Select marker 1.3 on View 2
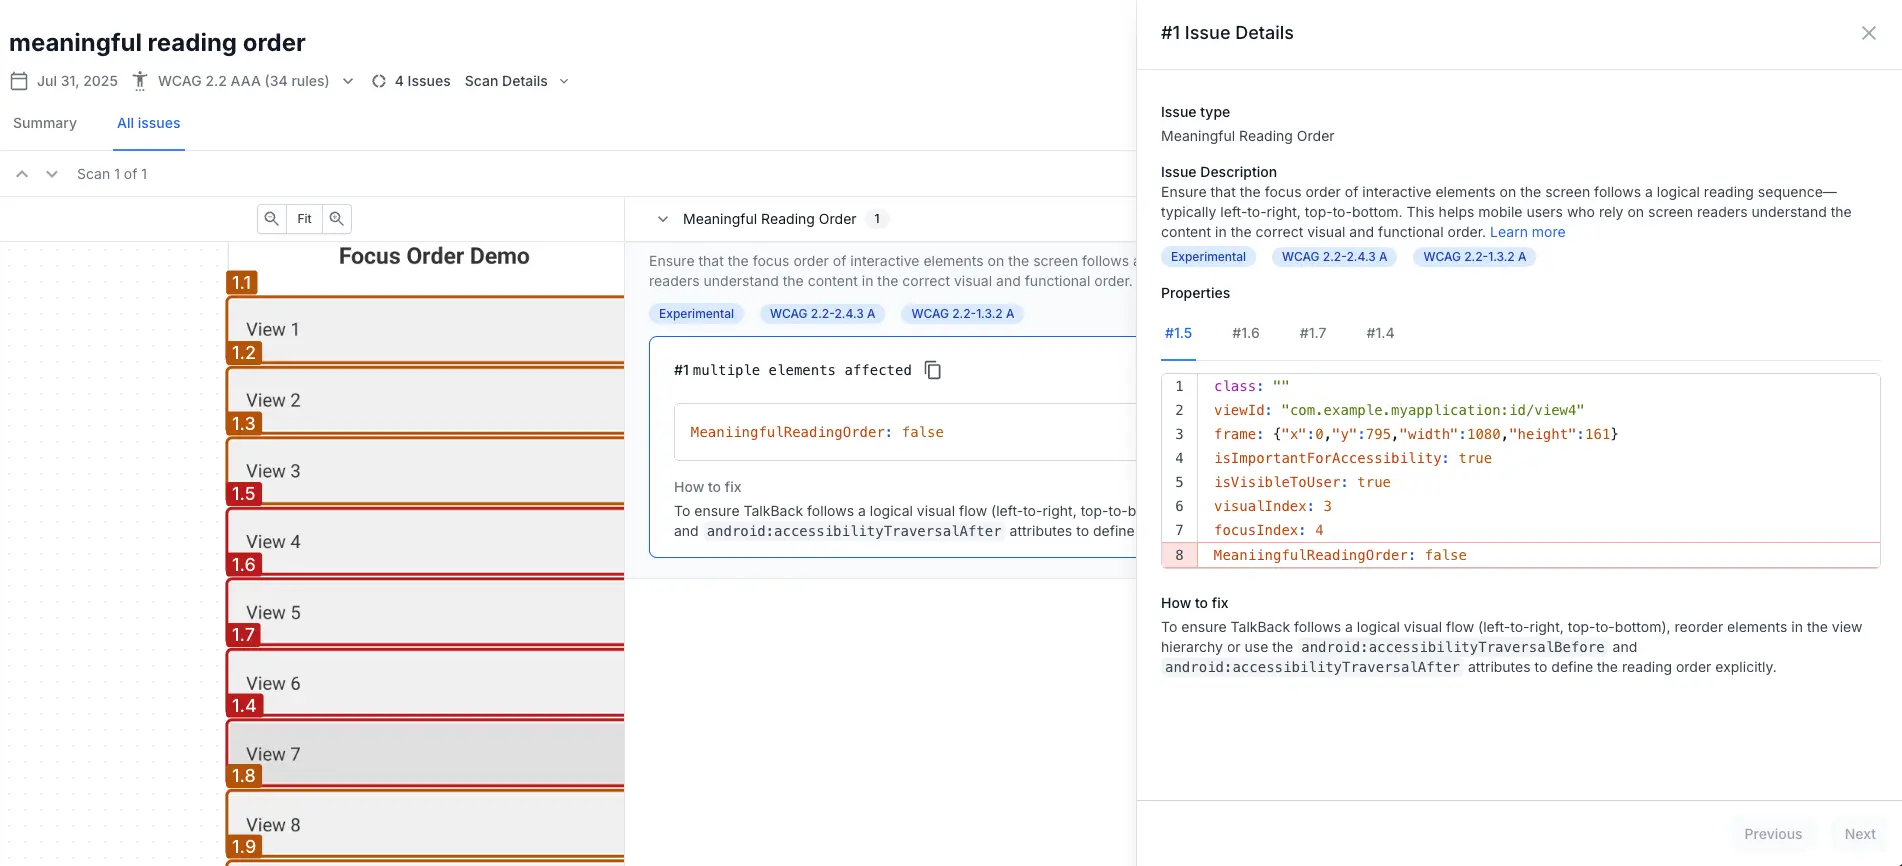This screenshot has height=866, width=1902. coord(244,424)
